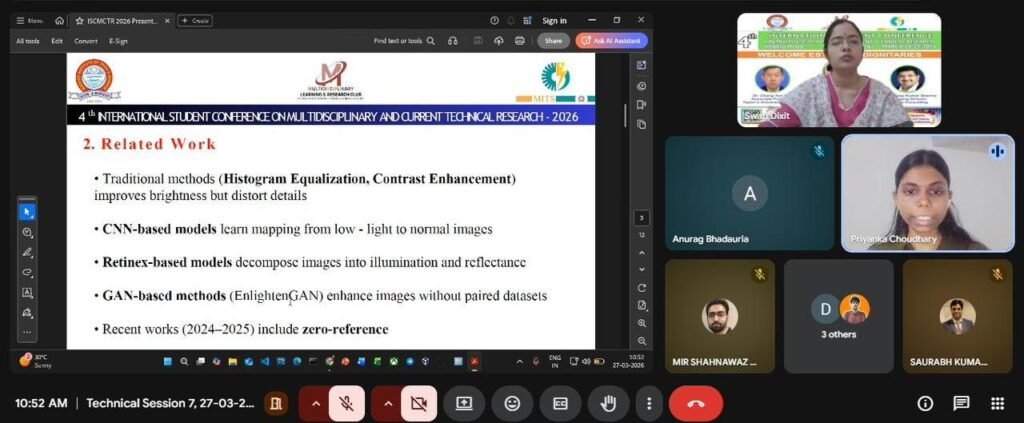
Task: Click the Ask AI Assistant button
Action: pyautogui.click(x=611, y=41)
